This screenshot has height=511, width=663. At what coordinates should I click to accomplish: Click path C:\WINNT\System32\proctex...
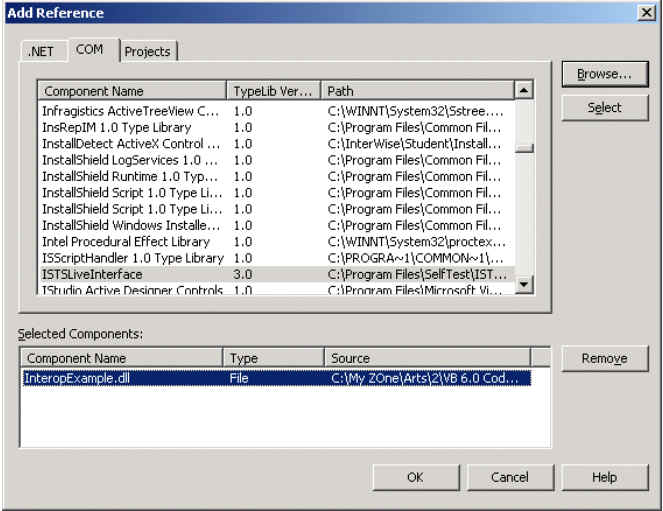point(416,242)
